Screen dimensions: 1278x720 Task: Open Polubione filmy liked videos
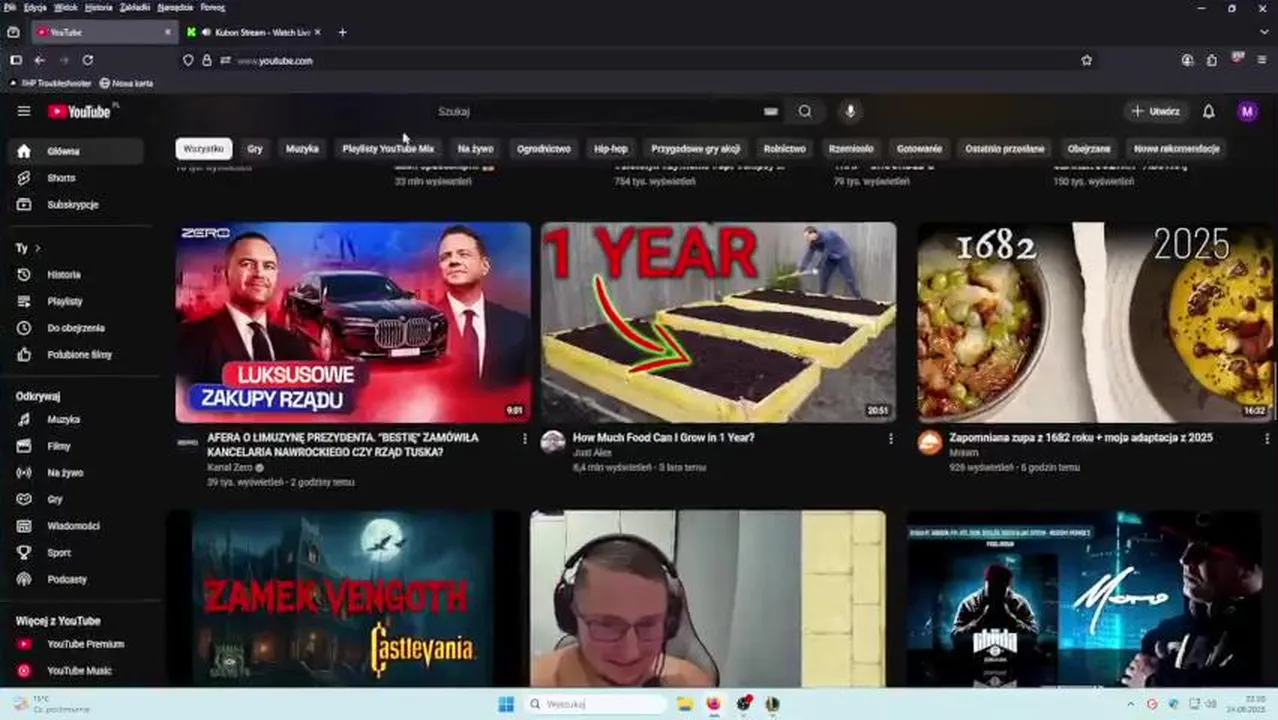point(76,354)
